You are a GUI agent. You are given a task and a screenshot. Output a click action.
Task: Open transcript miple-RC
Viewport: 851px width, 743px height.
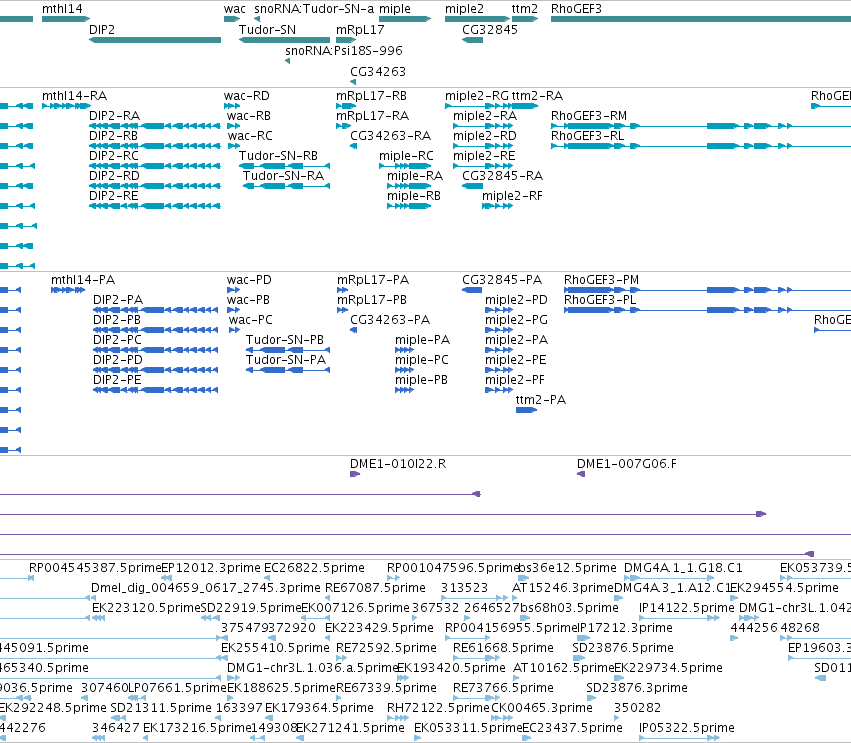pyautogui.click(x=405, y=166)
